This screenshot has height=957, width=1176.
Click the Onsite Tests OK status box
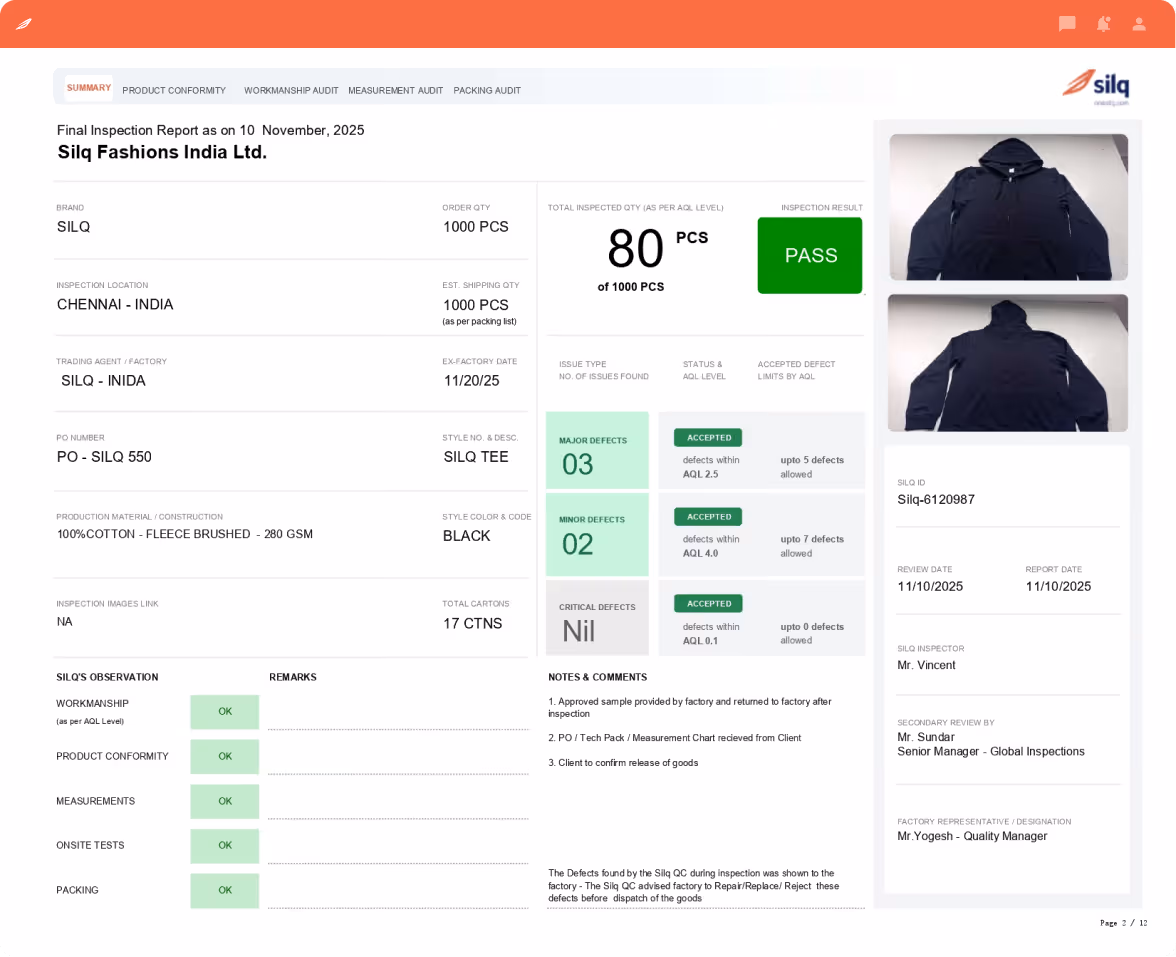click(224, 846)
